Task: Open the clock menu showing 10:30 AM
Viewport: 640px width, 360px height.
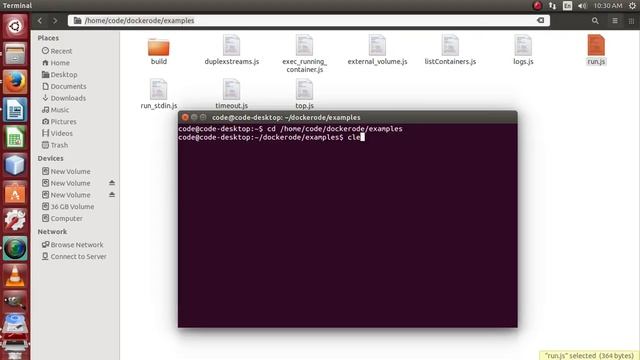Action: [608, 6]
